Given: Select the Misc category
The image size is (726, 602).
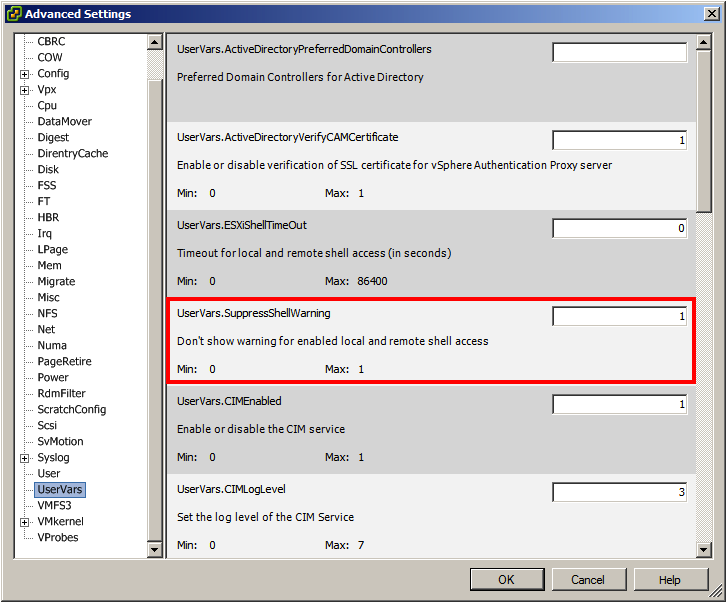Looking at the screenshot, I should [49, 297].
